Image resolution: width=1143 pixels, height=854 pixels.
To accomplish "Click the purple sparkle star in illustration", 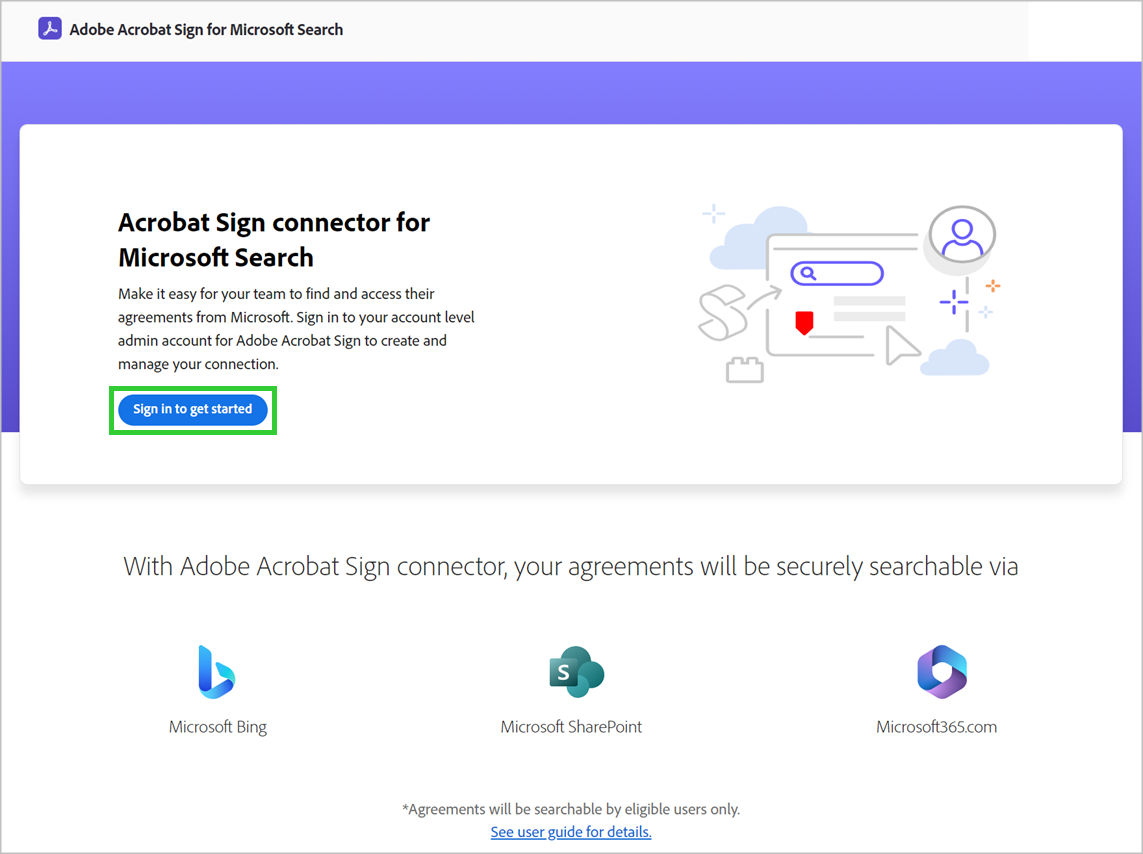I will pyautogui.click(x=953, y=302).
